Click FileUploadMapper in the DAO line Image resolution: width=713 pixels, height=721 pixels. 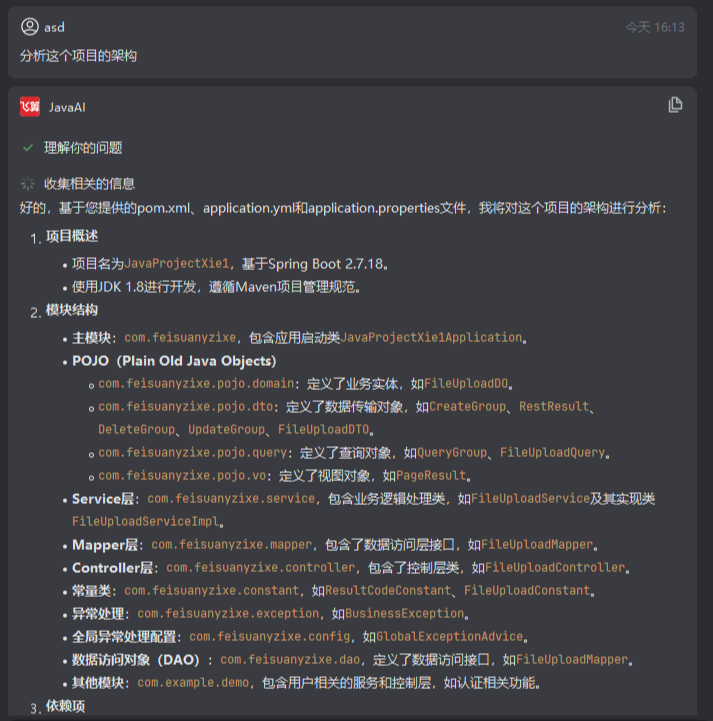tap(572, 659)
